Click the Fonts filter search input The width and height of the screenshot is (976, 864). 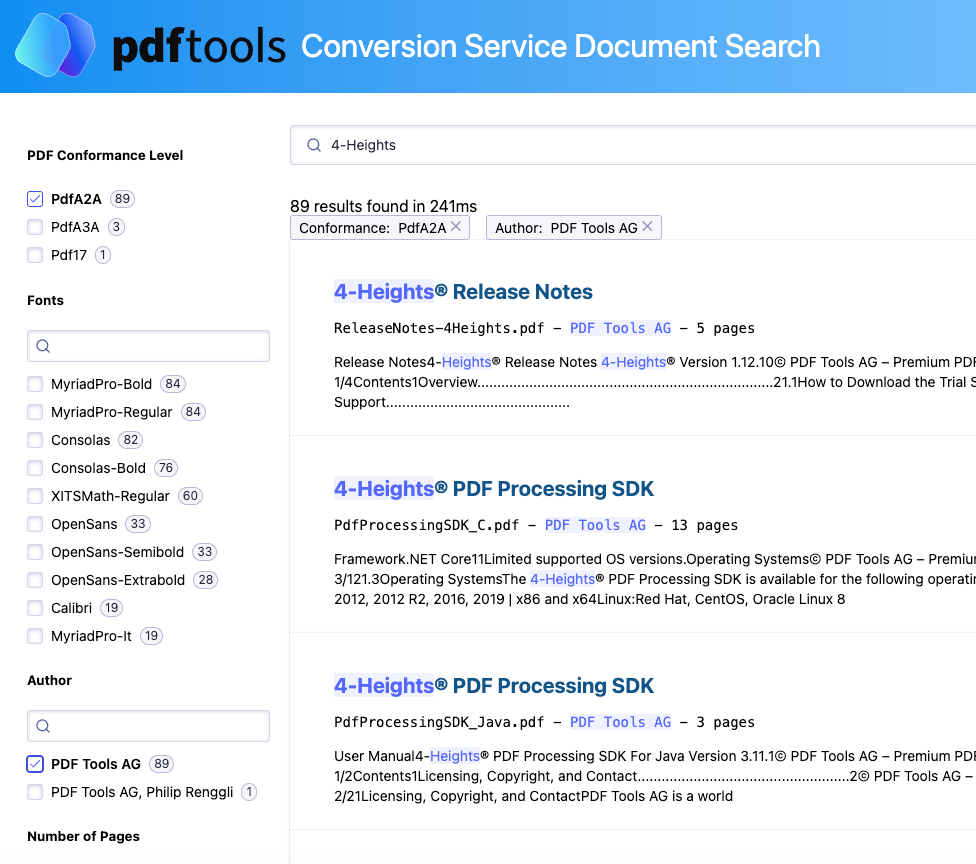[148, 346]
